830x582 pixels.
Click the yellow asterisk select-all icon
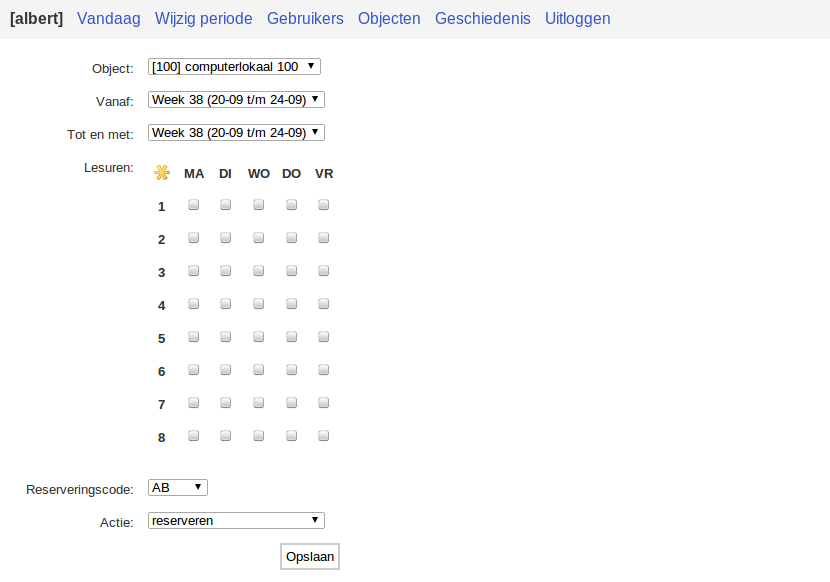coord(161,173)
